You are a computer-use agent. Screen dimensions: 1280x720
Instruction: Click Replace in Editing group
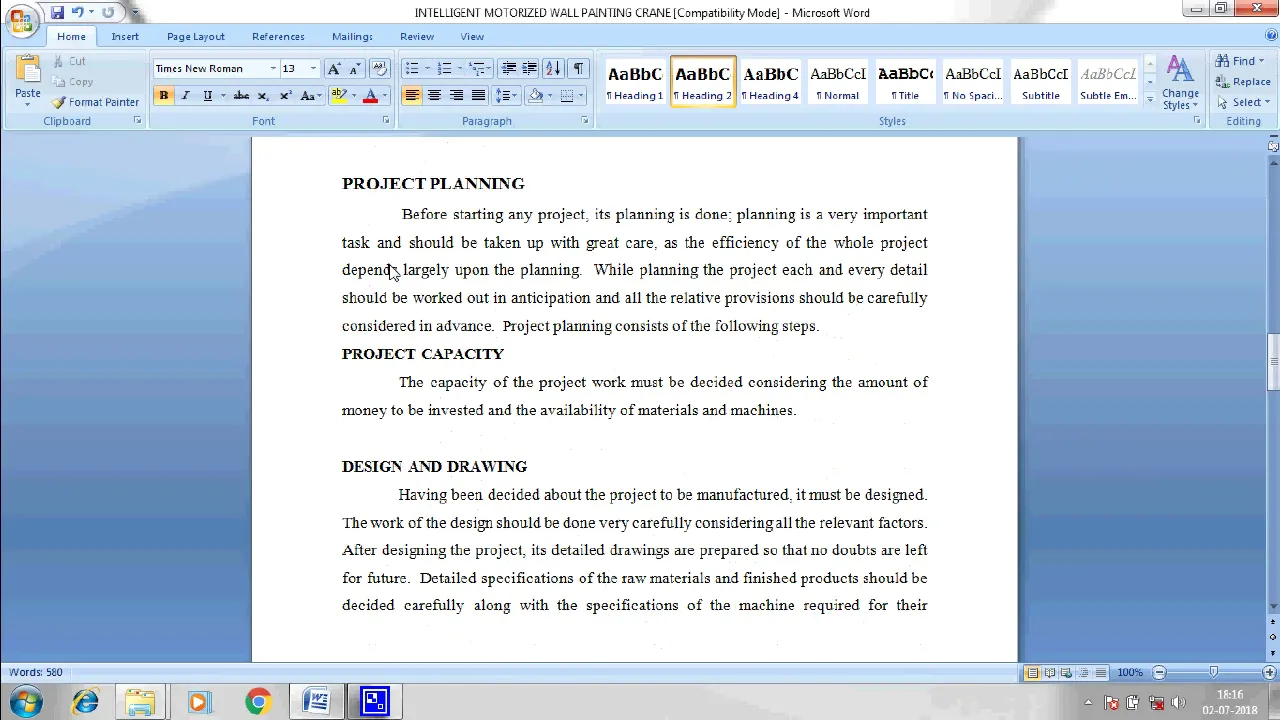1244,82
